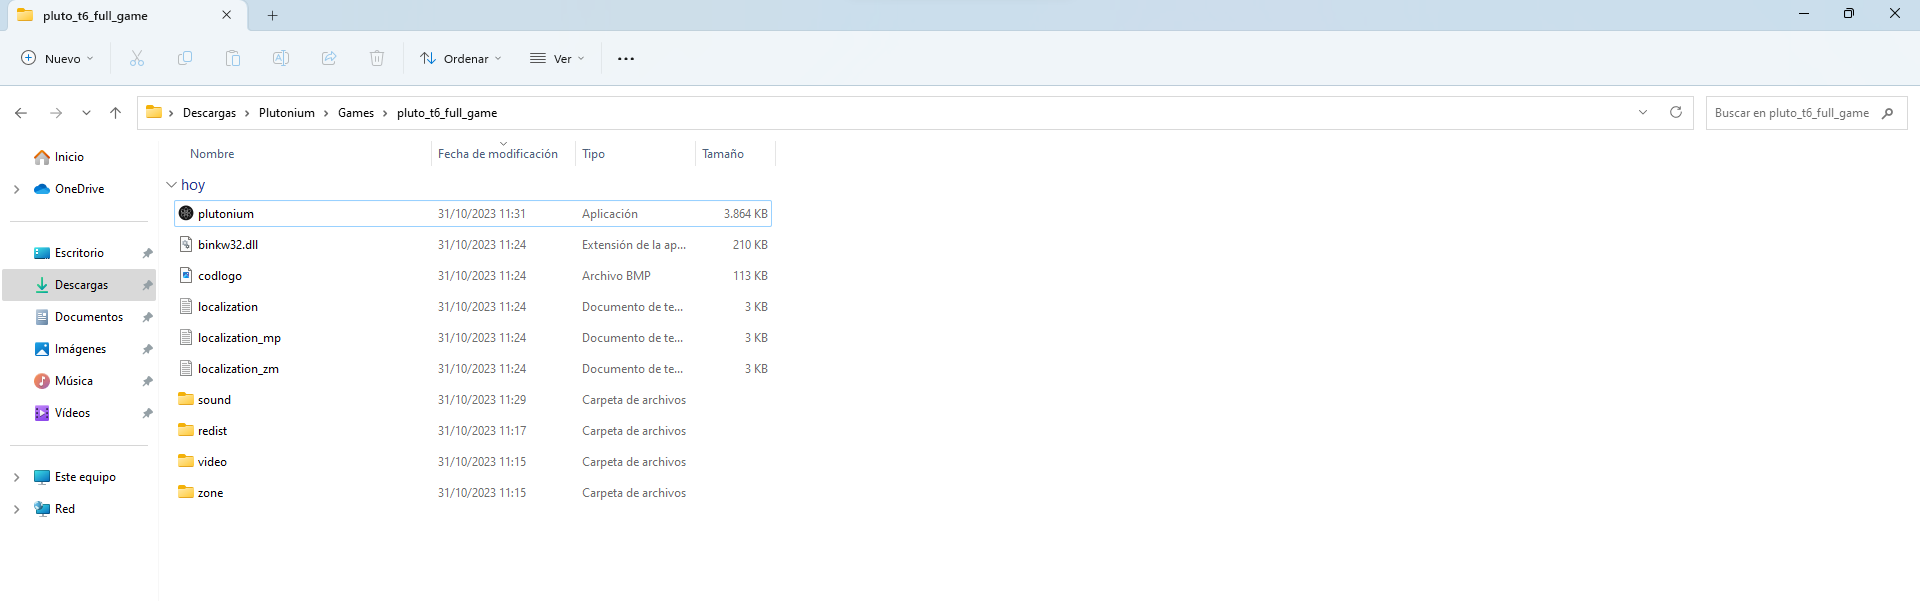Viewport: 1920px width, 601px height.
Task: Open recent locations dropdown arrow
Action: 86,113
